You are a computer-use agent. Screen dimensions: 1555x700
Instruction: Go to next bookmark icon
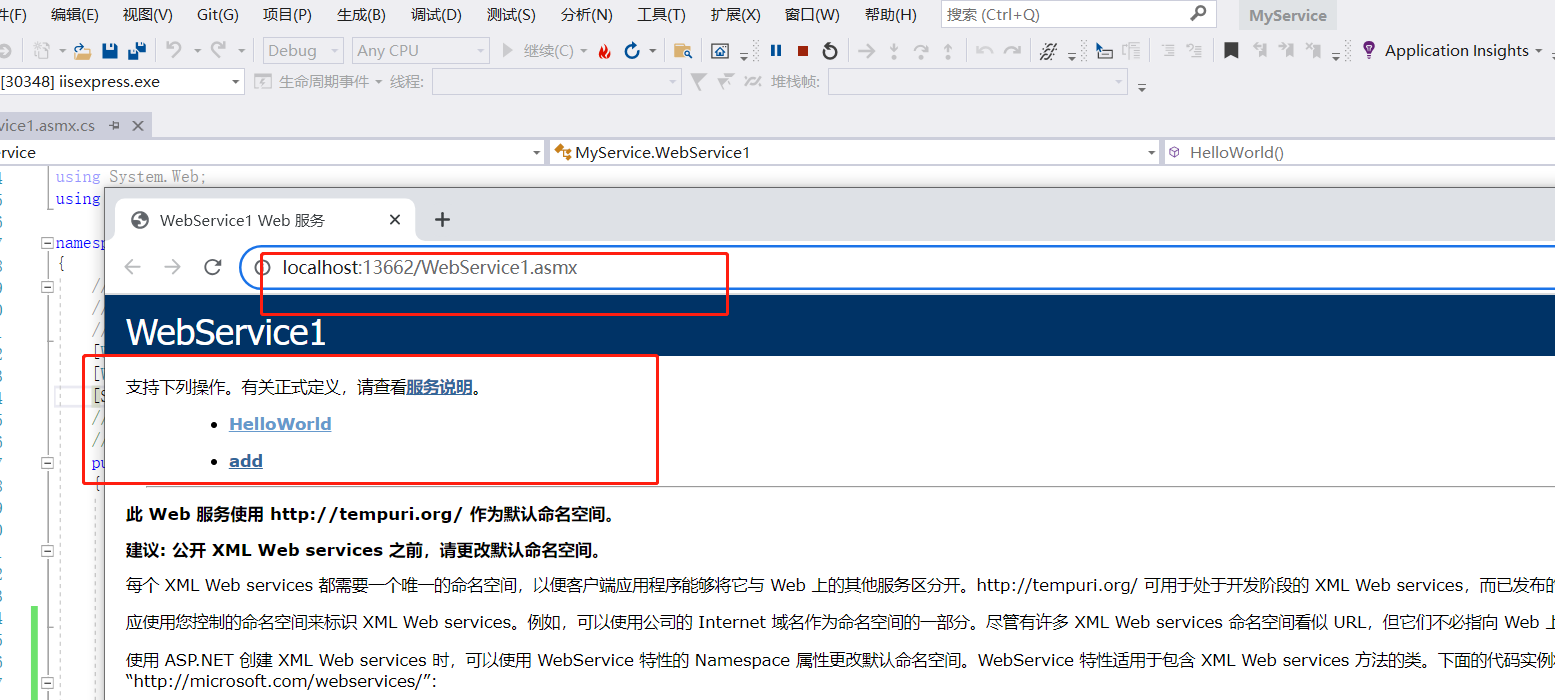pyautogui.click(x=1286, y=51)
